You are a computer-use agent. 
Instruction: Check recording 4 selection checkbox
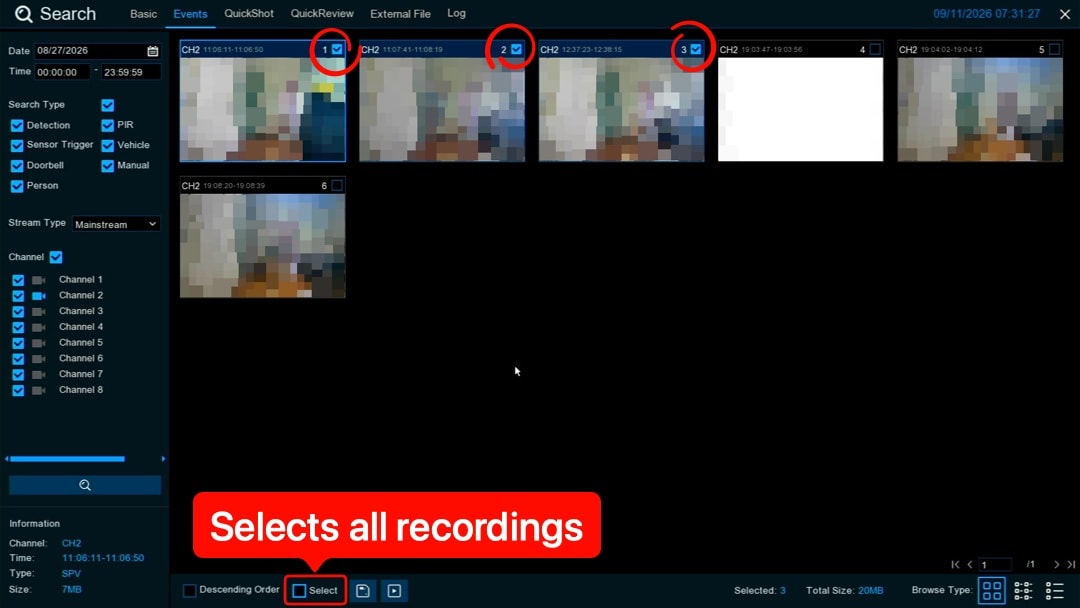[875, 50]
